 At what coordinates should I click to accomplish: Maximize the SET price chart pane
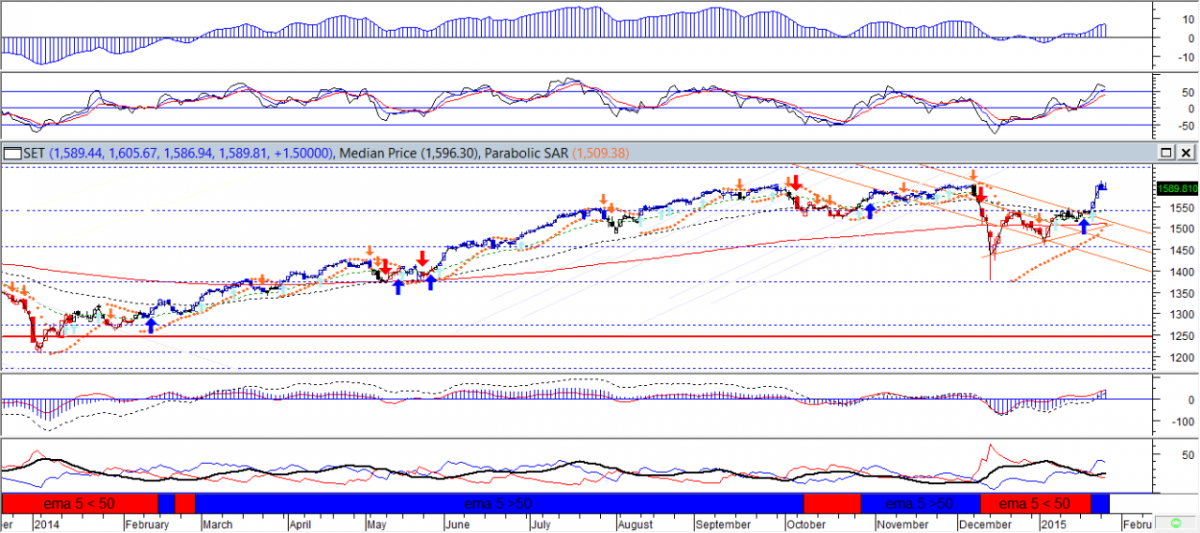coord(1166,152)
